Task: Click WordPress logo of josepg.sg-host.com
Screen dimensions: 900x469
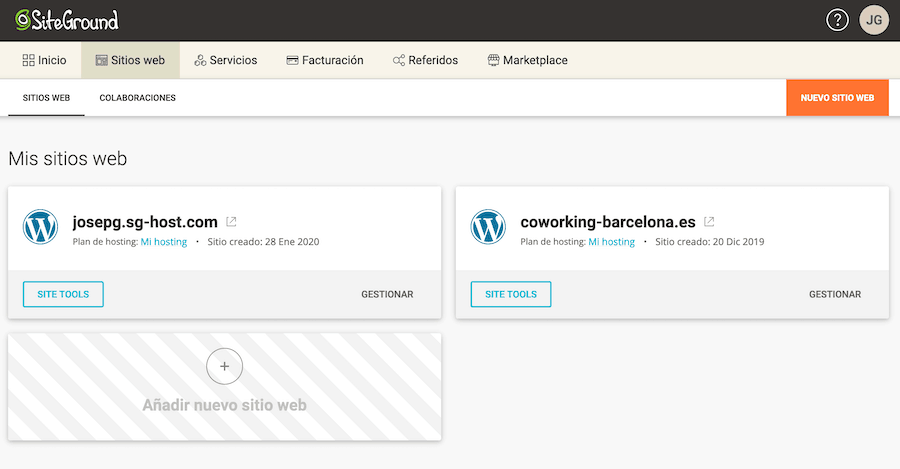Action: [x=40, y=227]
